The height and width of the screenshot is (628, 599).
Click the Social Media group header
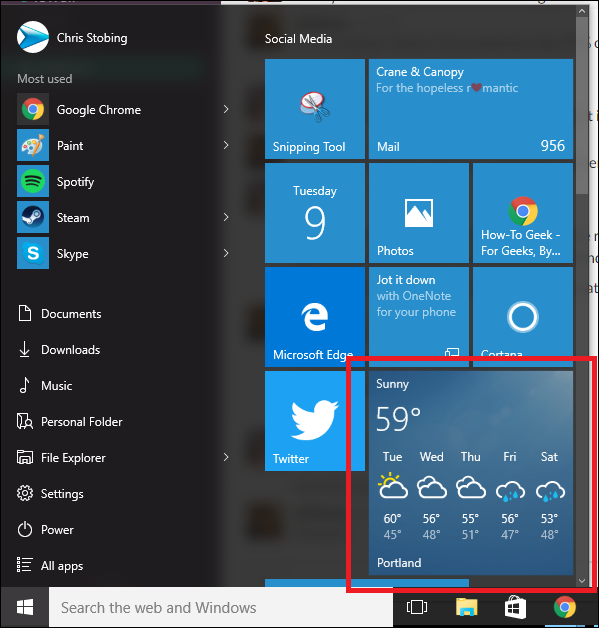pos(298,39)
